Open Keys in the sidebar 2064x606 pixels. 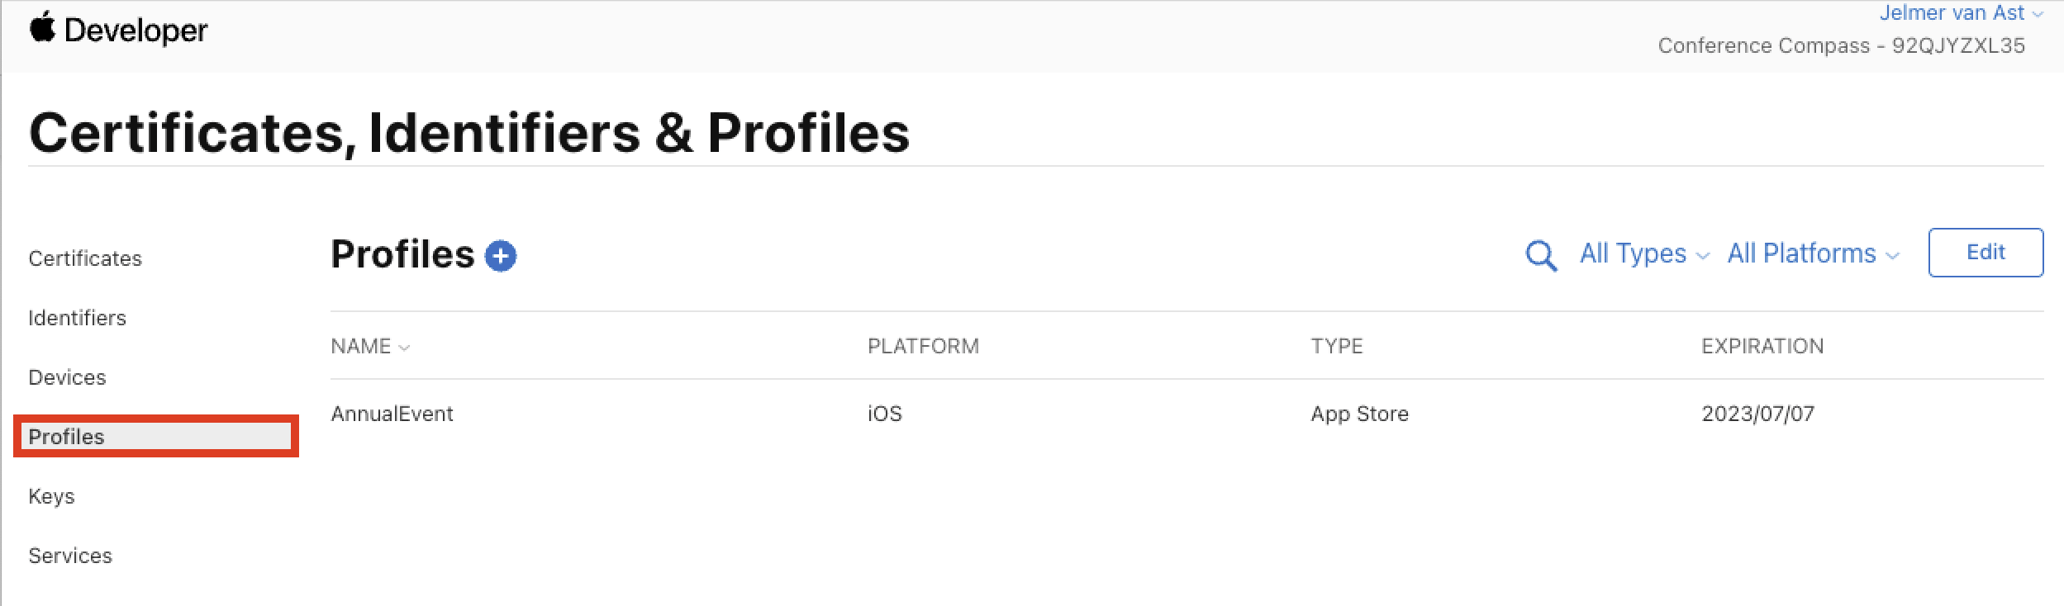coord(51,496)
